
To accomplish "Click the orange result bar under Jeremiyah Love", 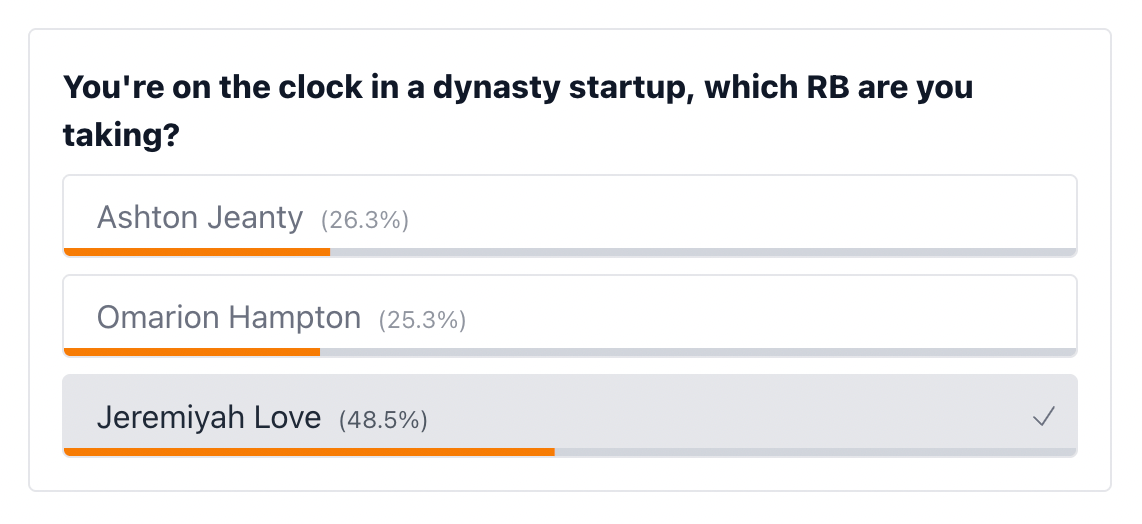I will click(309, 452).
